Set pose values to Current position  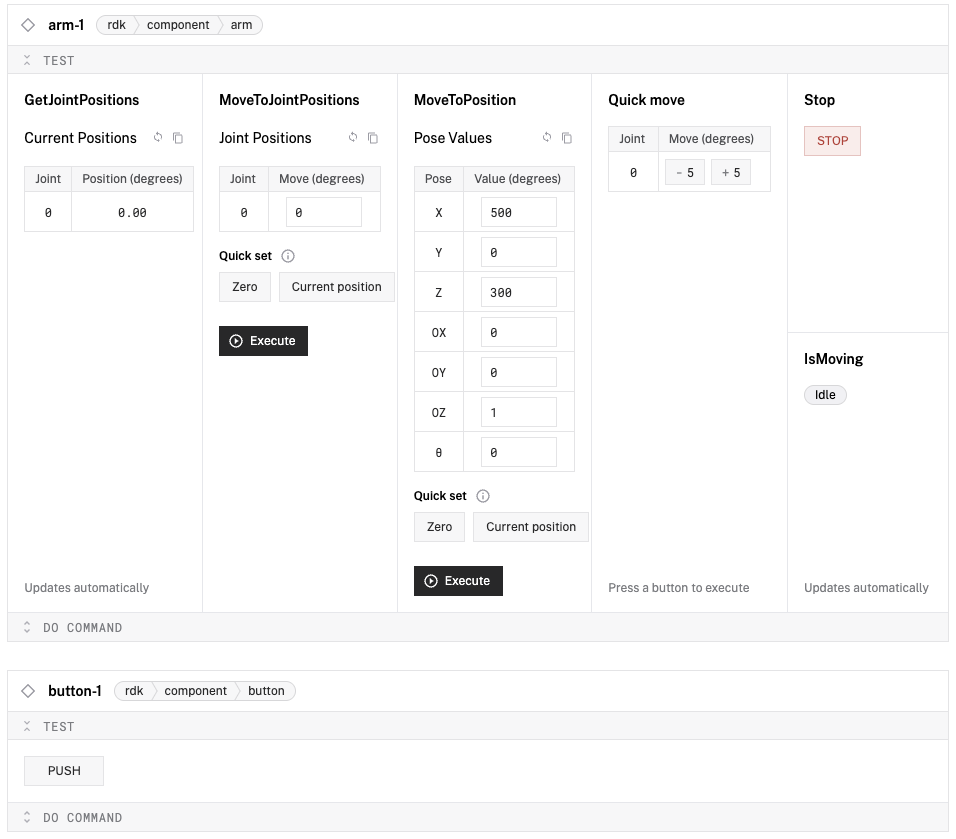coord(530,527)
